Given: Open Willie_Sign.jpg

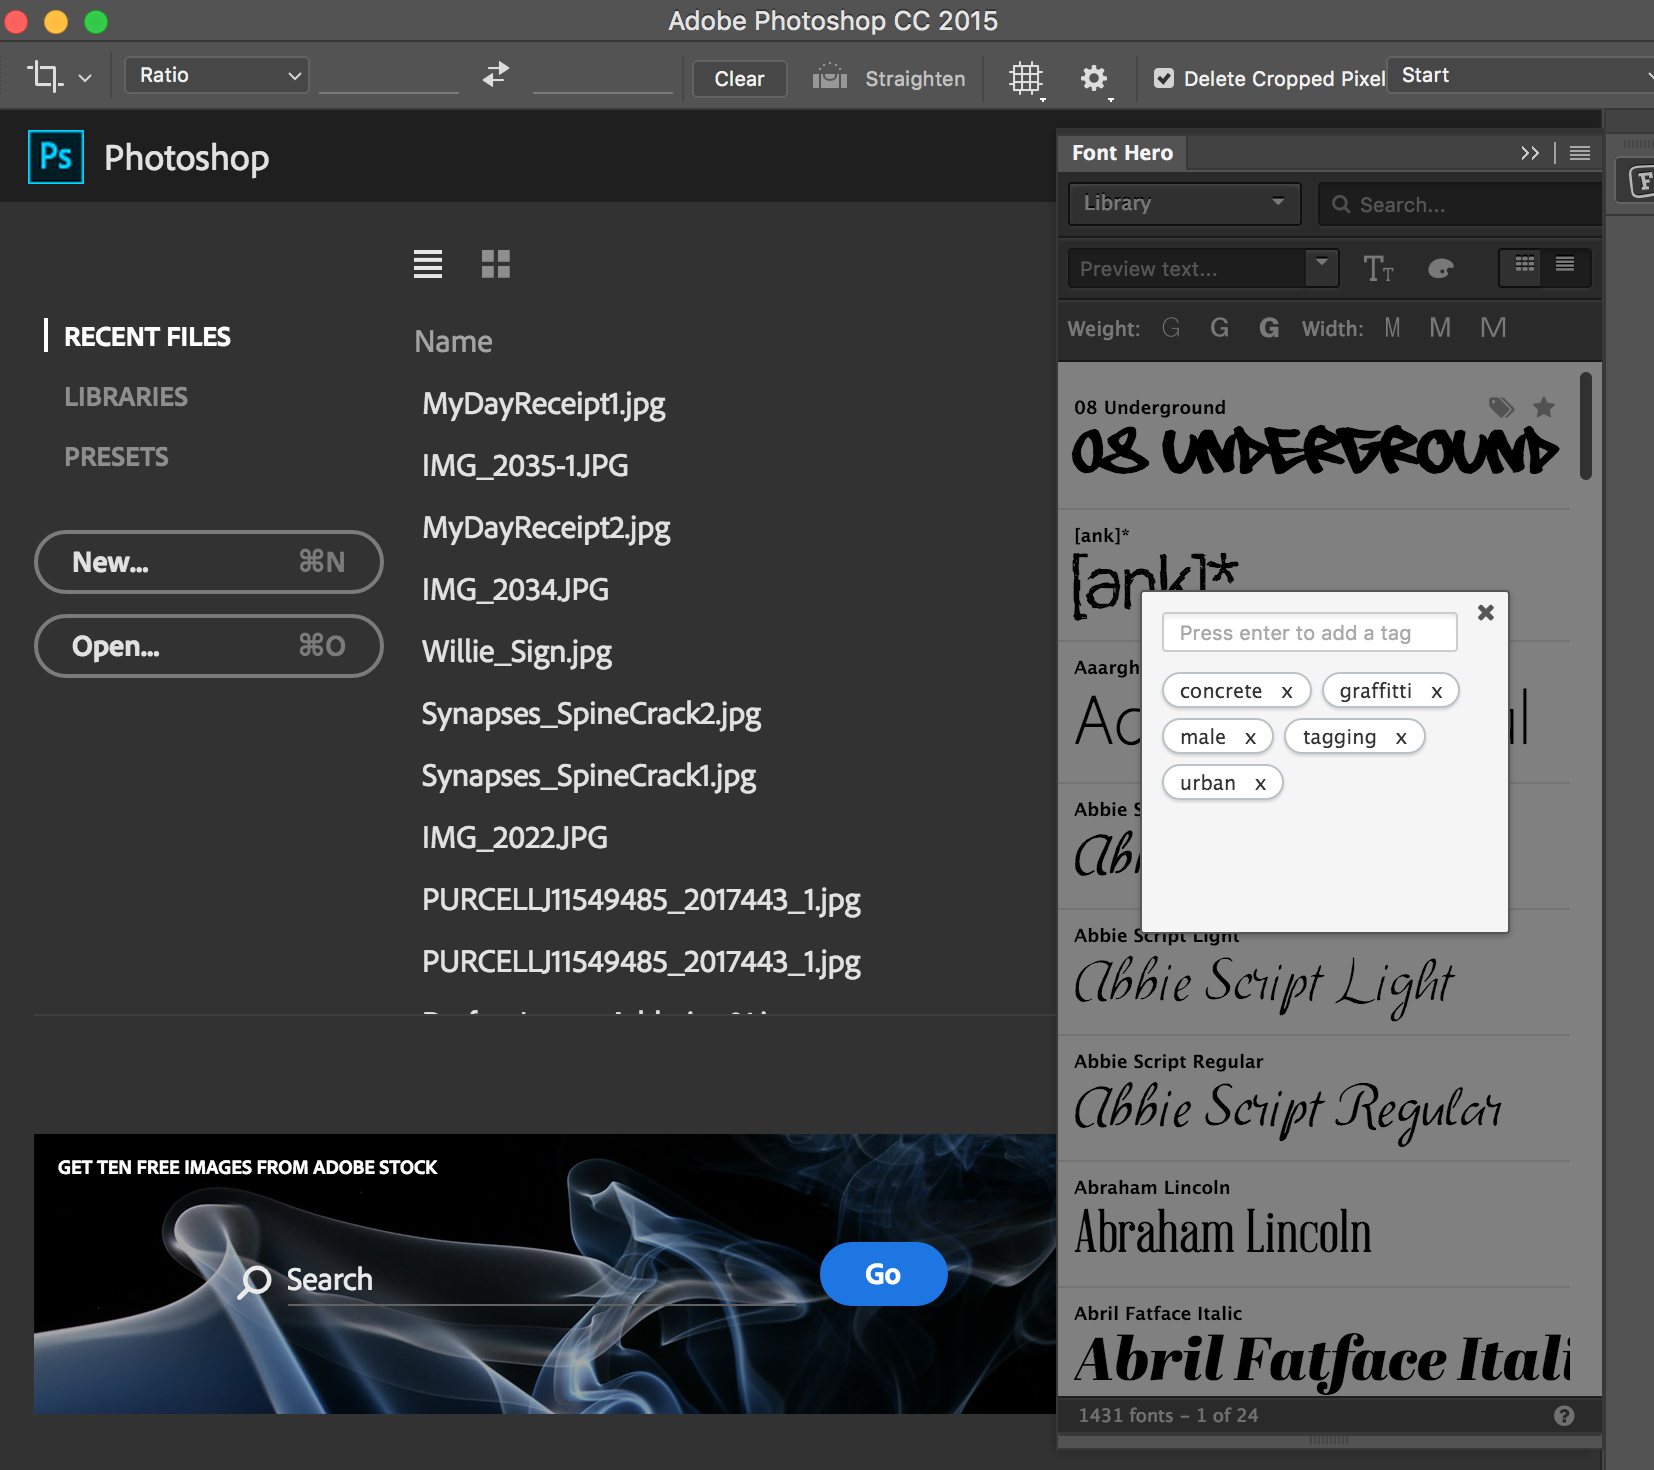Looking at the screenshot, I should coord(517,652).
